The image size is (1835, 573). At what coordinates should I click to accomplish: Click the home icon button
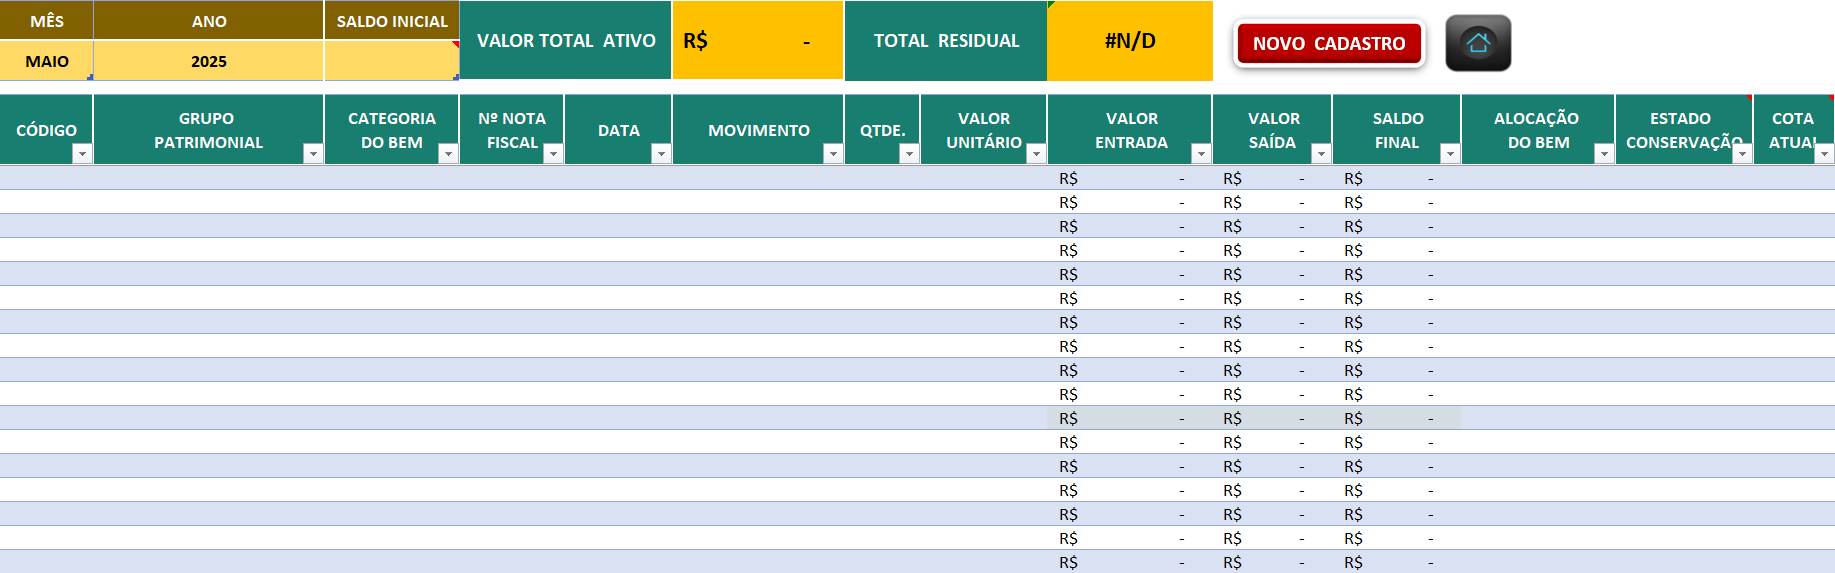pos(1477,43)
